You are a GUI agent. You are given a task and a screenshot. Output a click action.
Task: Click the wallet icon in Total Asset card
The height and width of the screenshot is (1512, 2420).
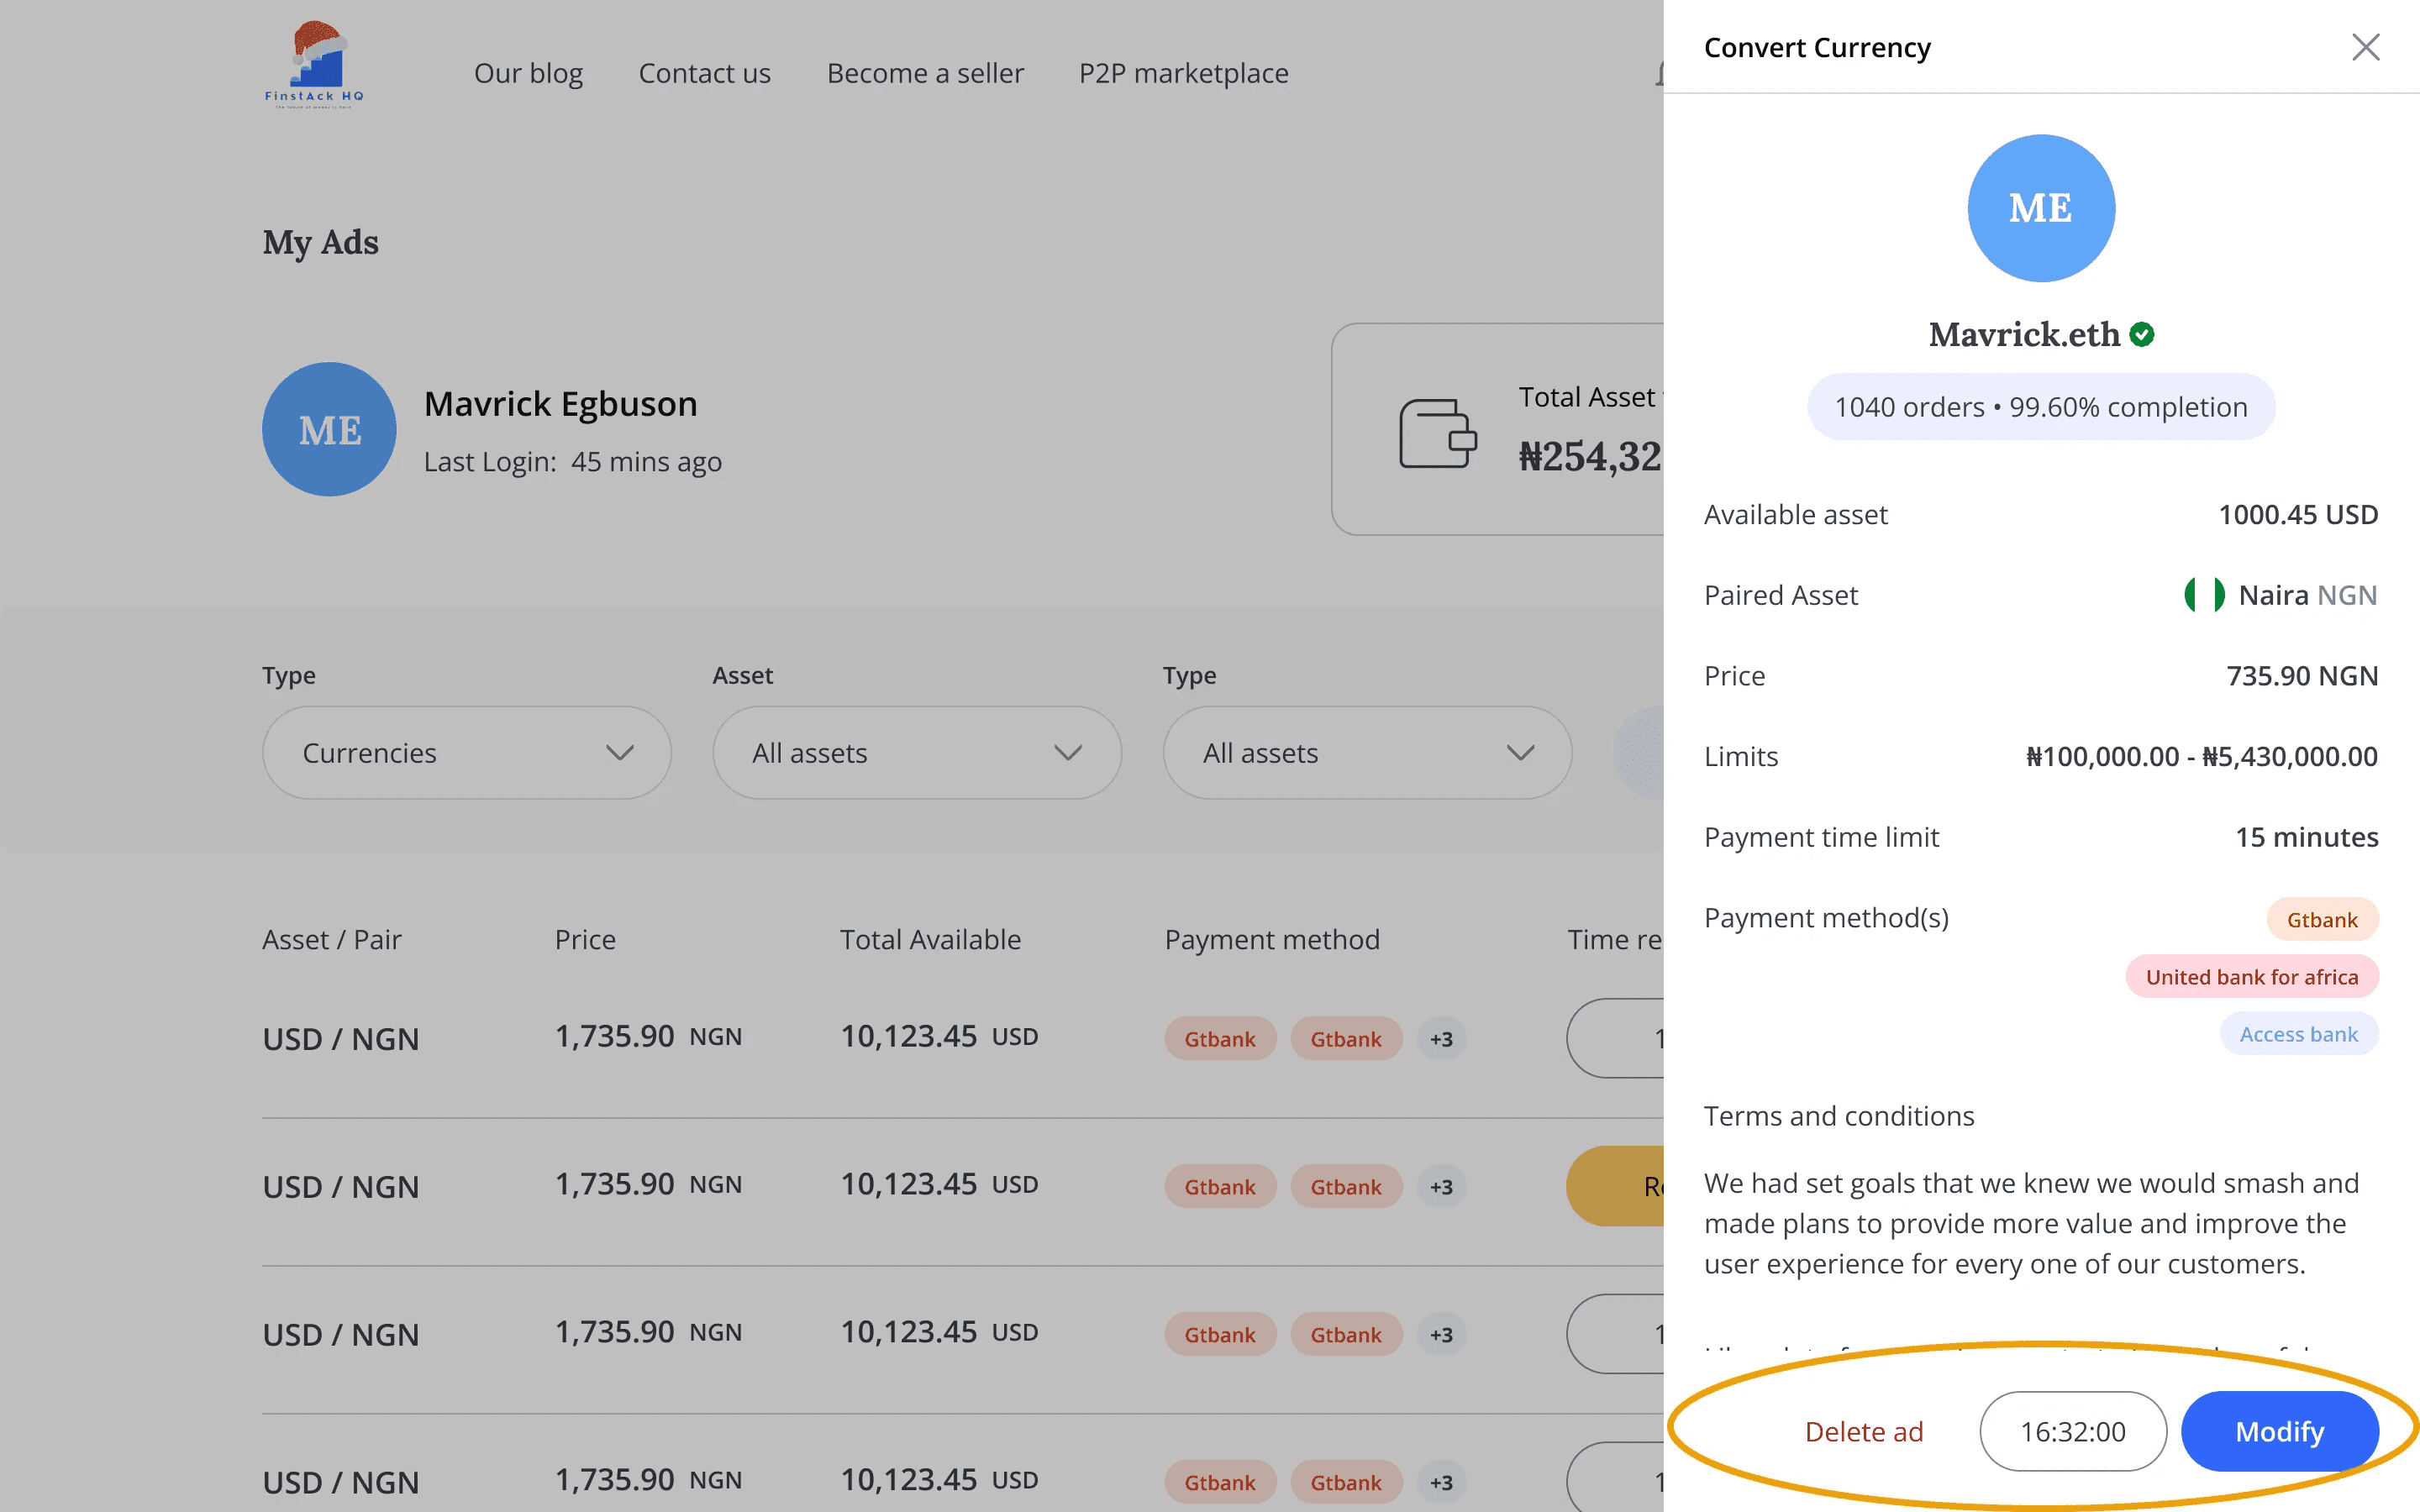tap(1438, 433)
